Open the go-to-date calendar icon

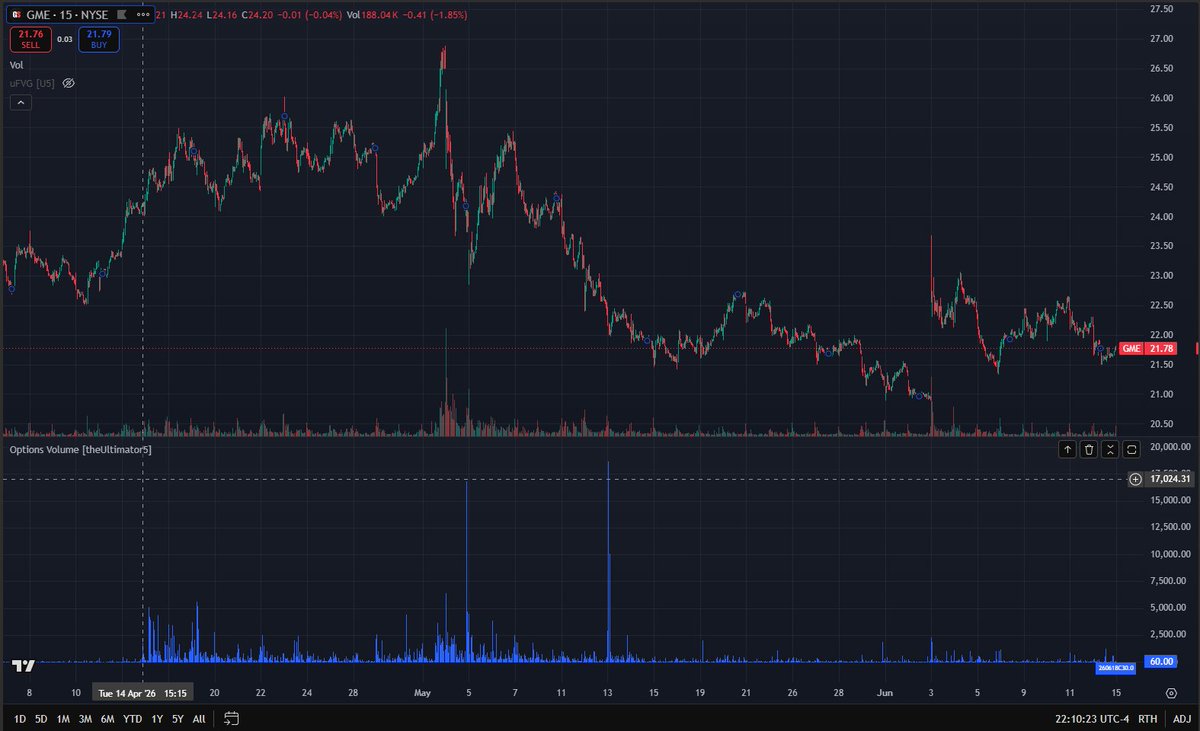point(232,718)
